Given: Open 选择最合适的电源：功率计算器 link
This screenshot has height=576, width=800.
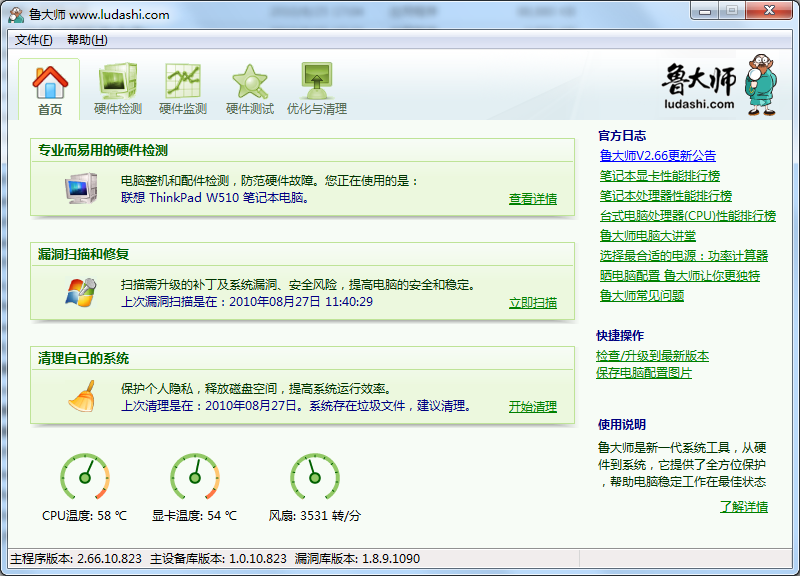Looking at the screenshot, I should (x=684, y=256).
